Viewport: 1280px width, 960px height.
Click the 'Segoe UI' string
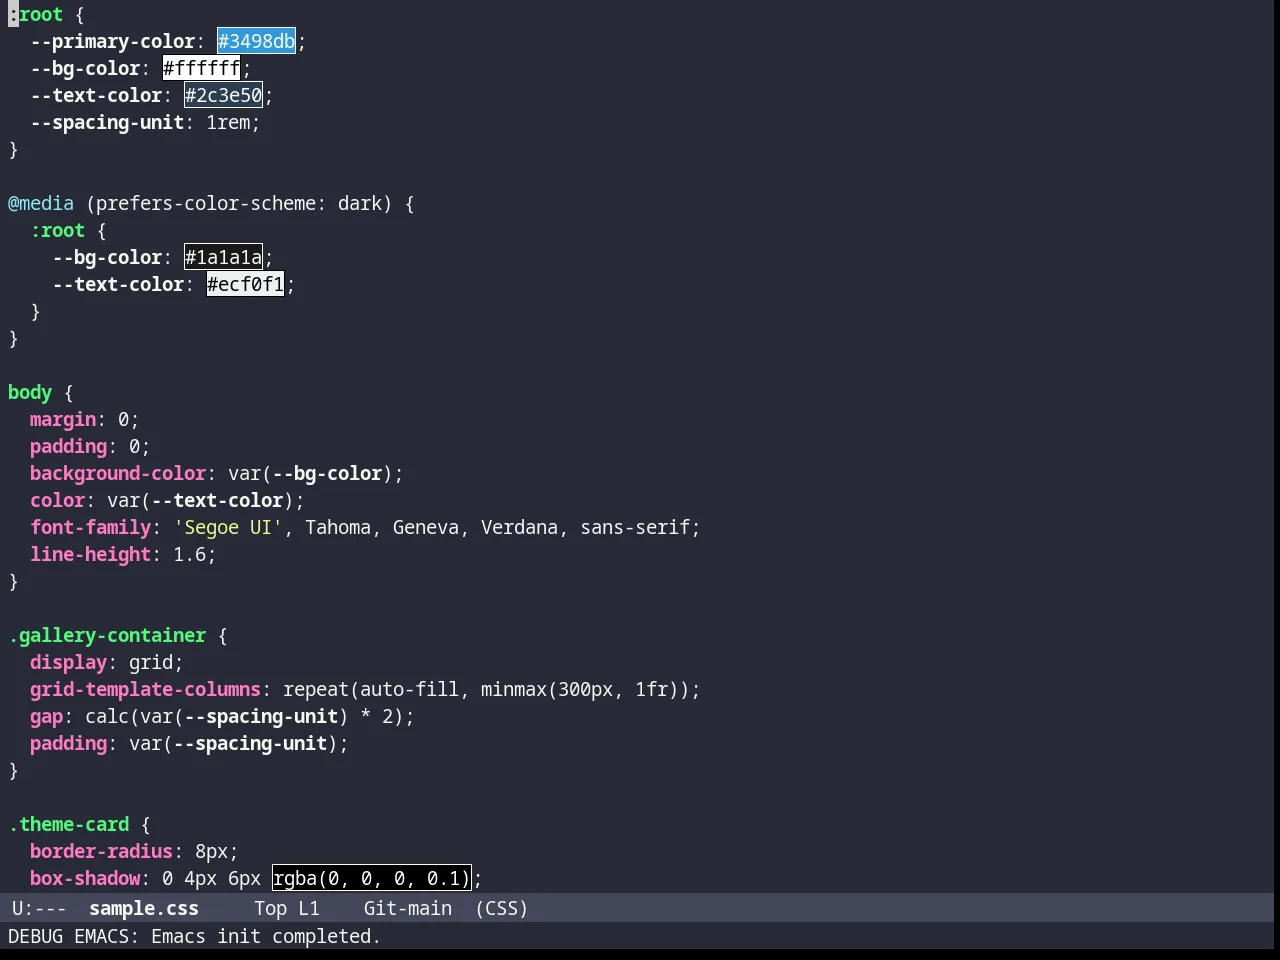coord(228,527)
